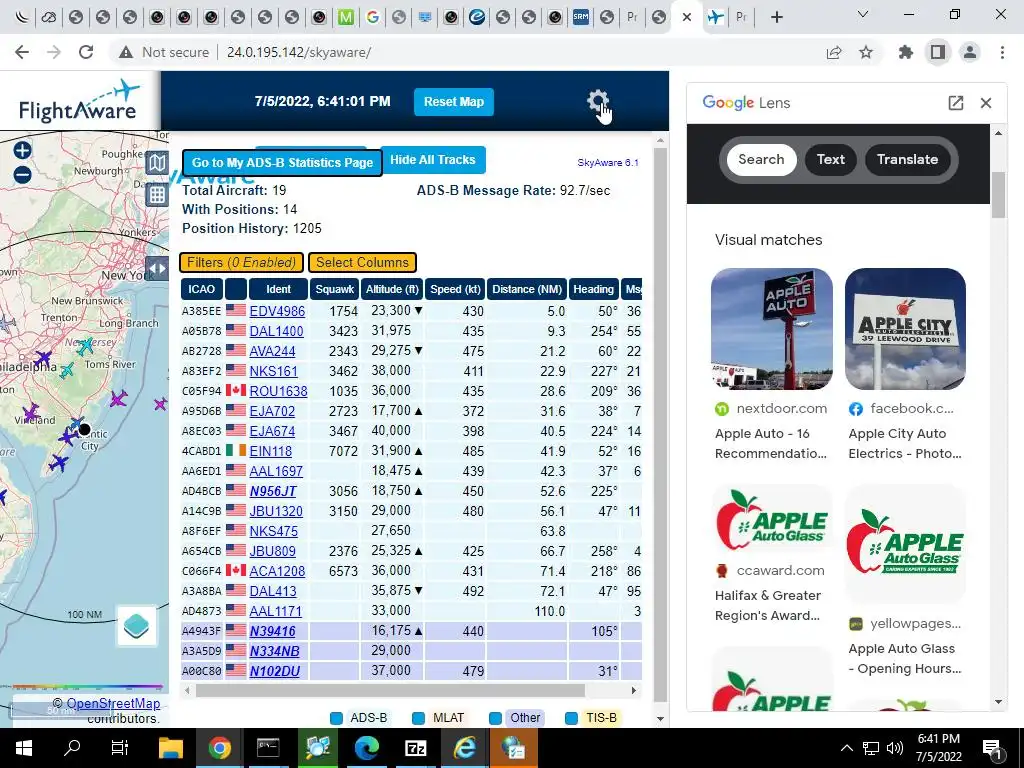Click the aircraft table horizontal scrollbar

tap(390, 690)
